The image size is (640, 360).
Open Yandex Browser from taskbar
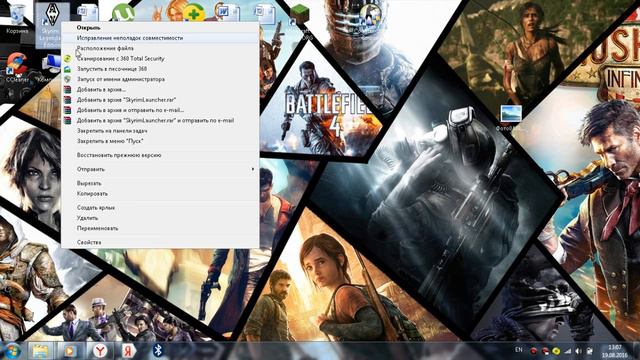point(100,351)
